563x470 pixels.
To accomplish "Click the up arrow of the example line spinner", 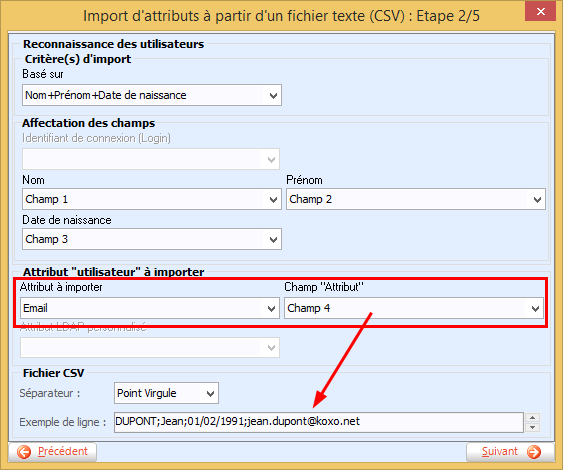I will [x=532, y=418].
